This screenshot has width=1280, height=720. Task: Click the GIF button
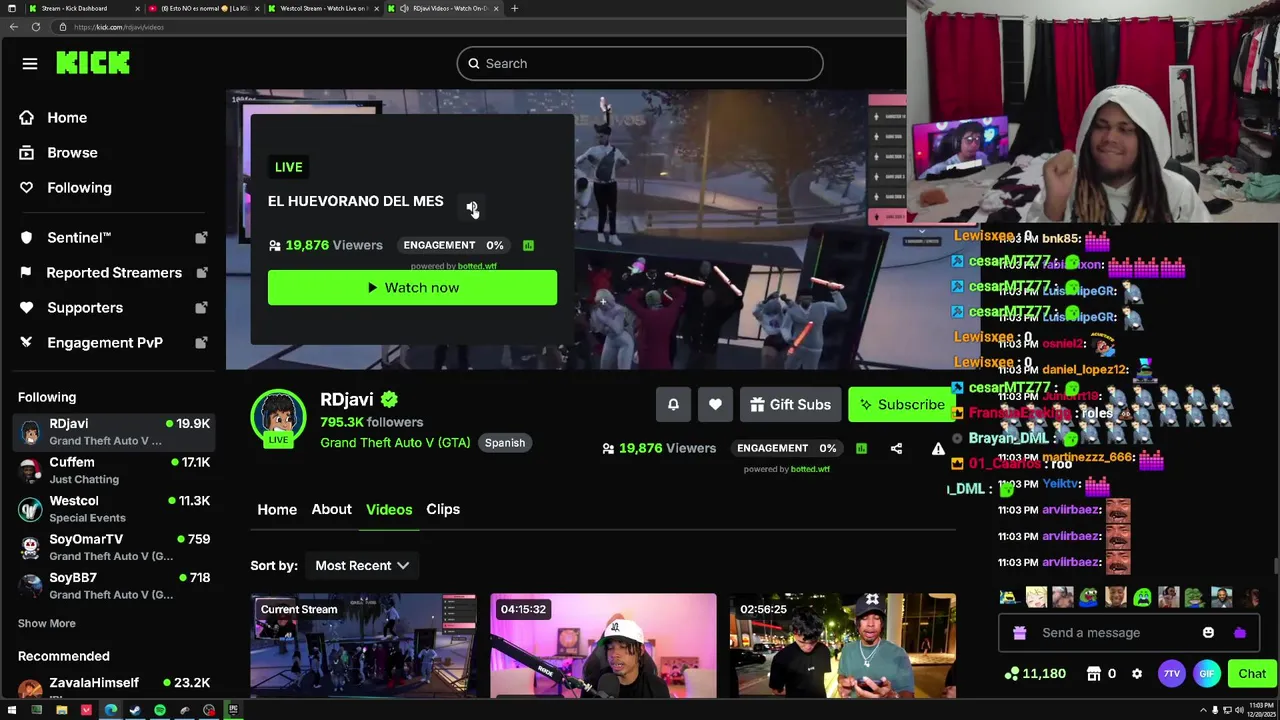coord(1206,674)
